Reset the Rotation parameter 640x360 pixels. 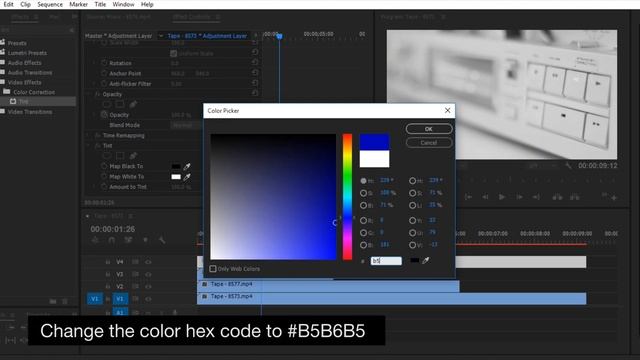(x=255, y=62)
